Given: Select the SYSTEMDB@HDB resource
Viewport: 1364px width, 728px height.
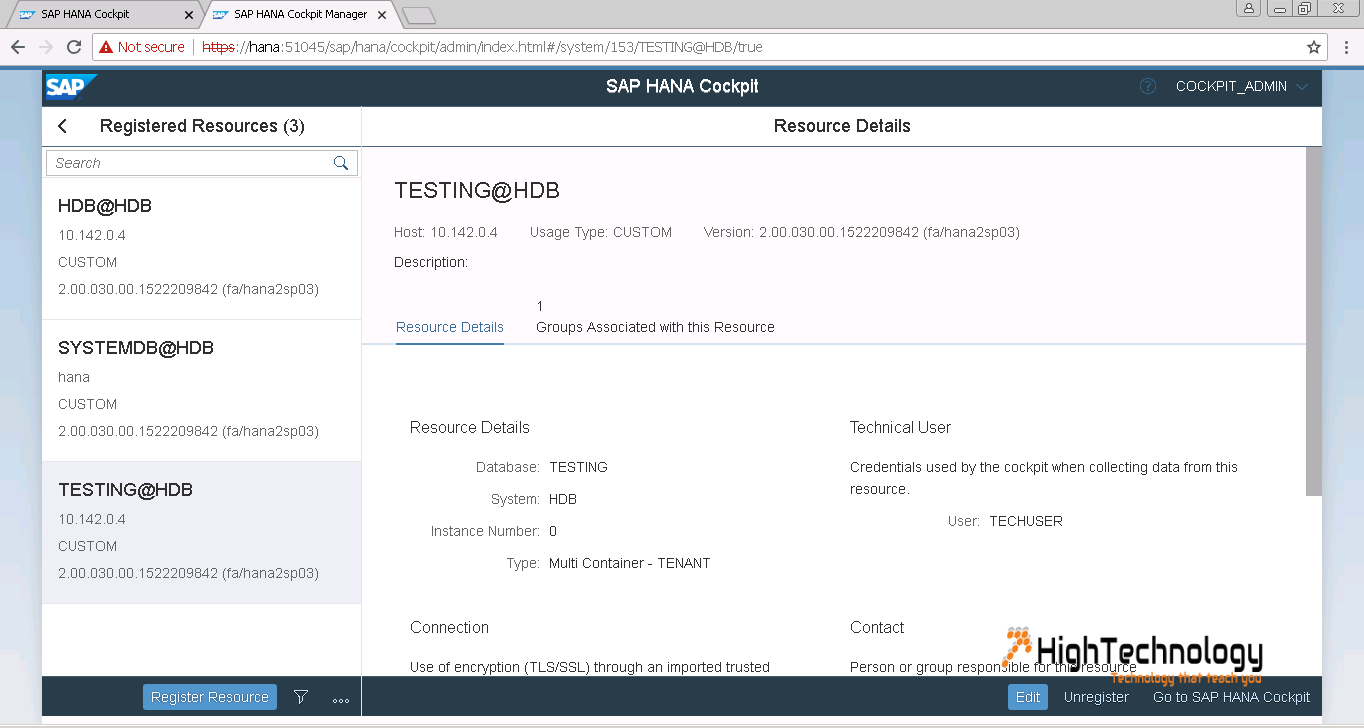Looking at the screenshot, I should click(201, 391).
